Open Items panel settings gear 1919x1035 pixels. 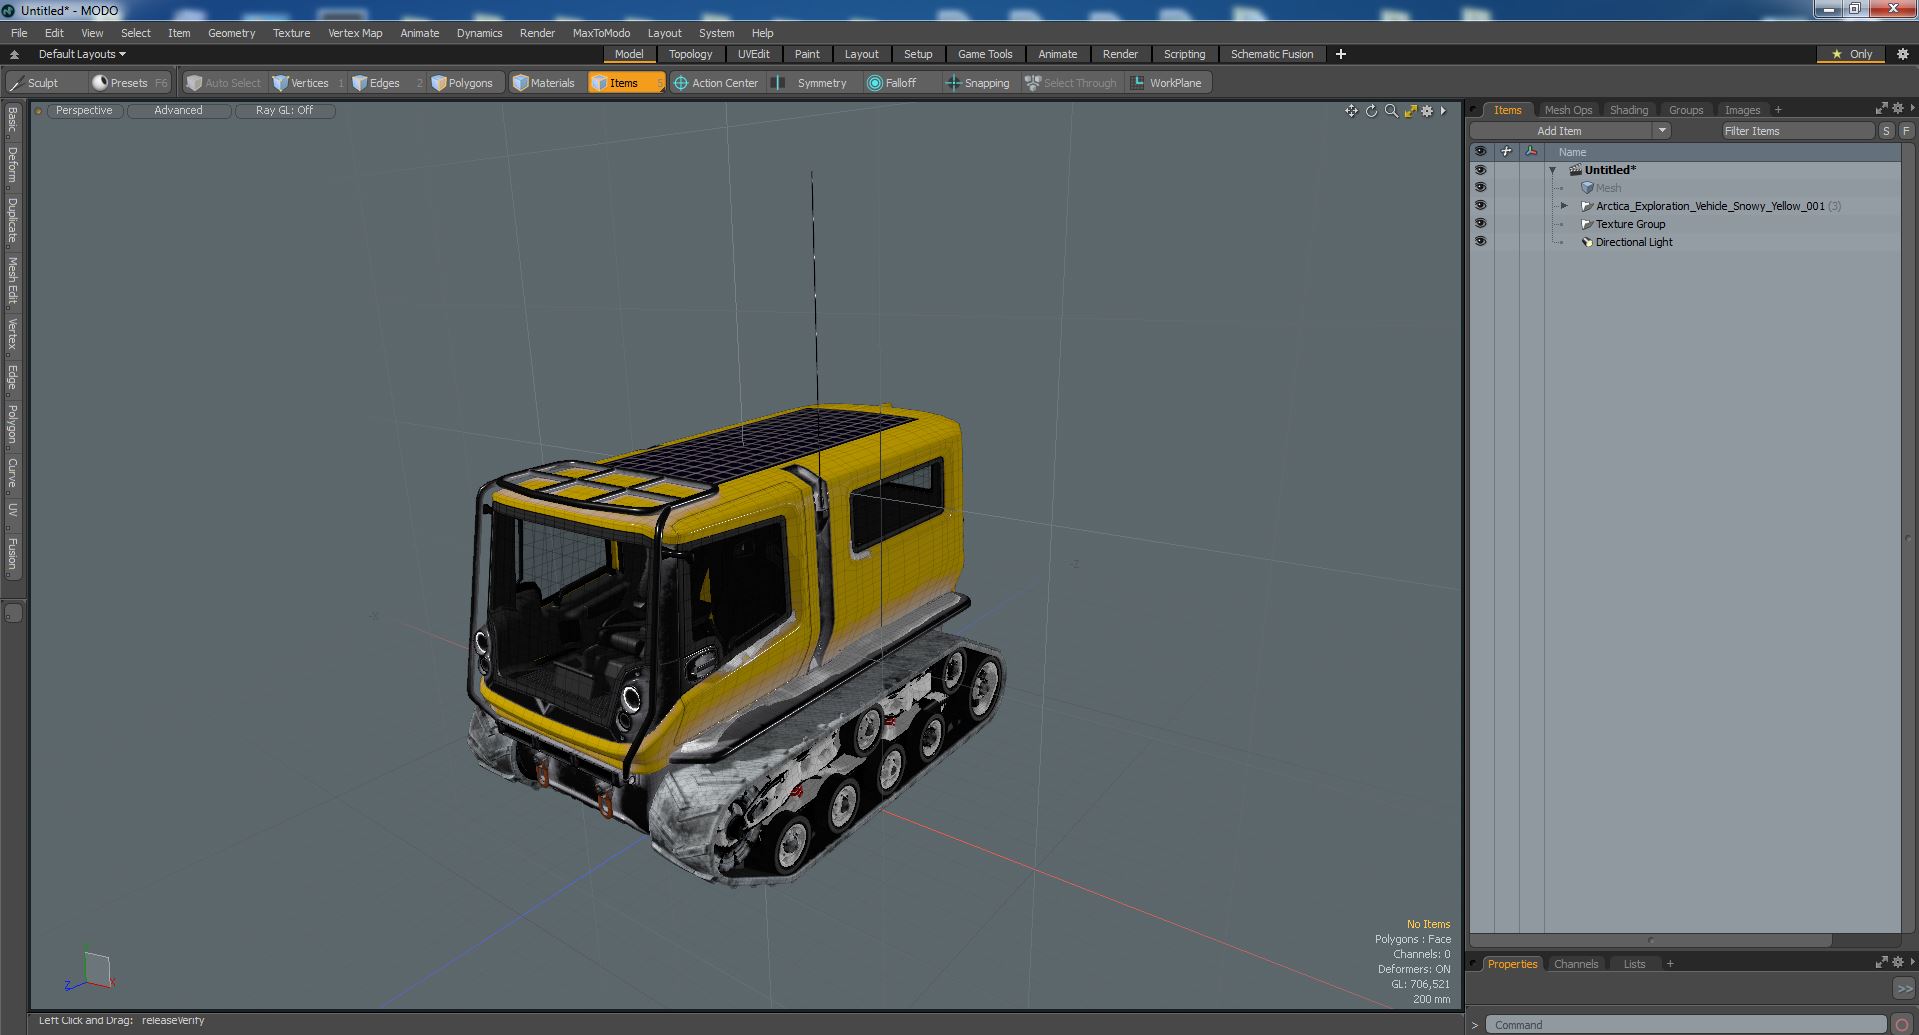pyautogui.click(x=1897, y=108)
